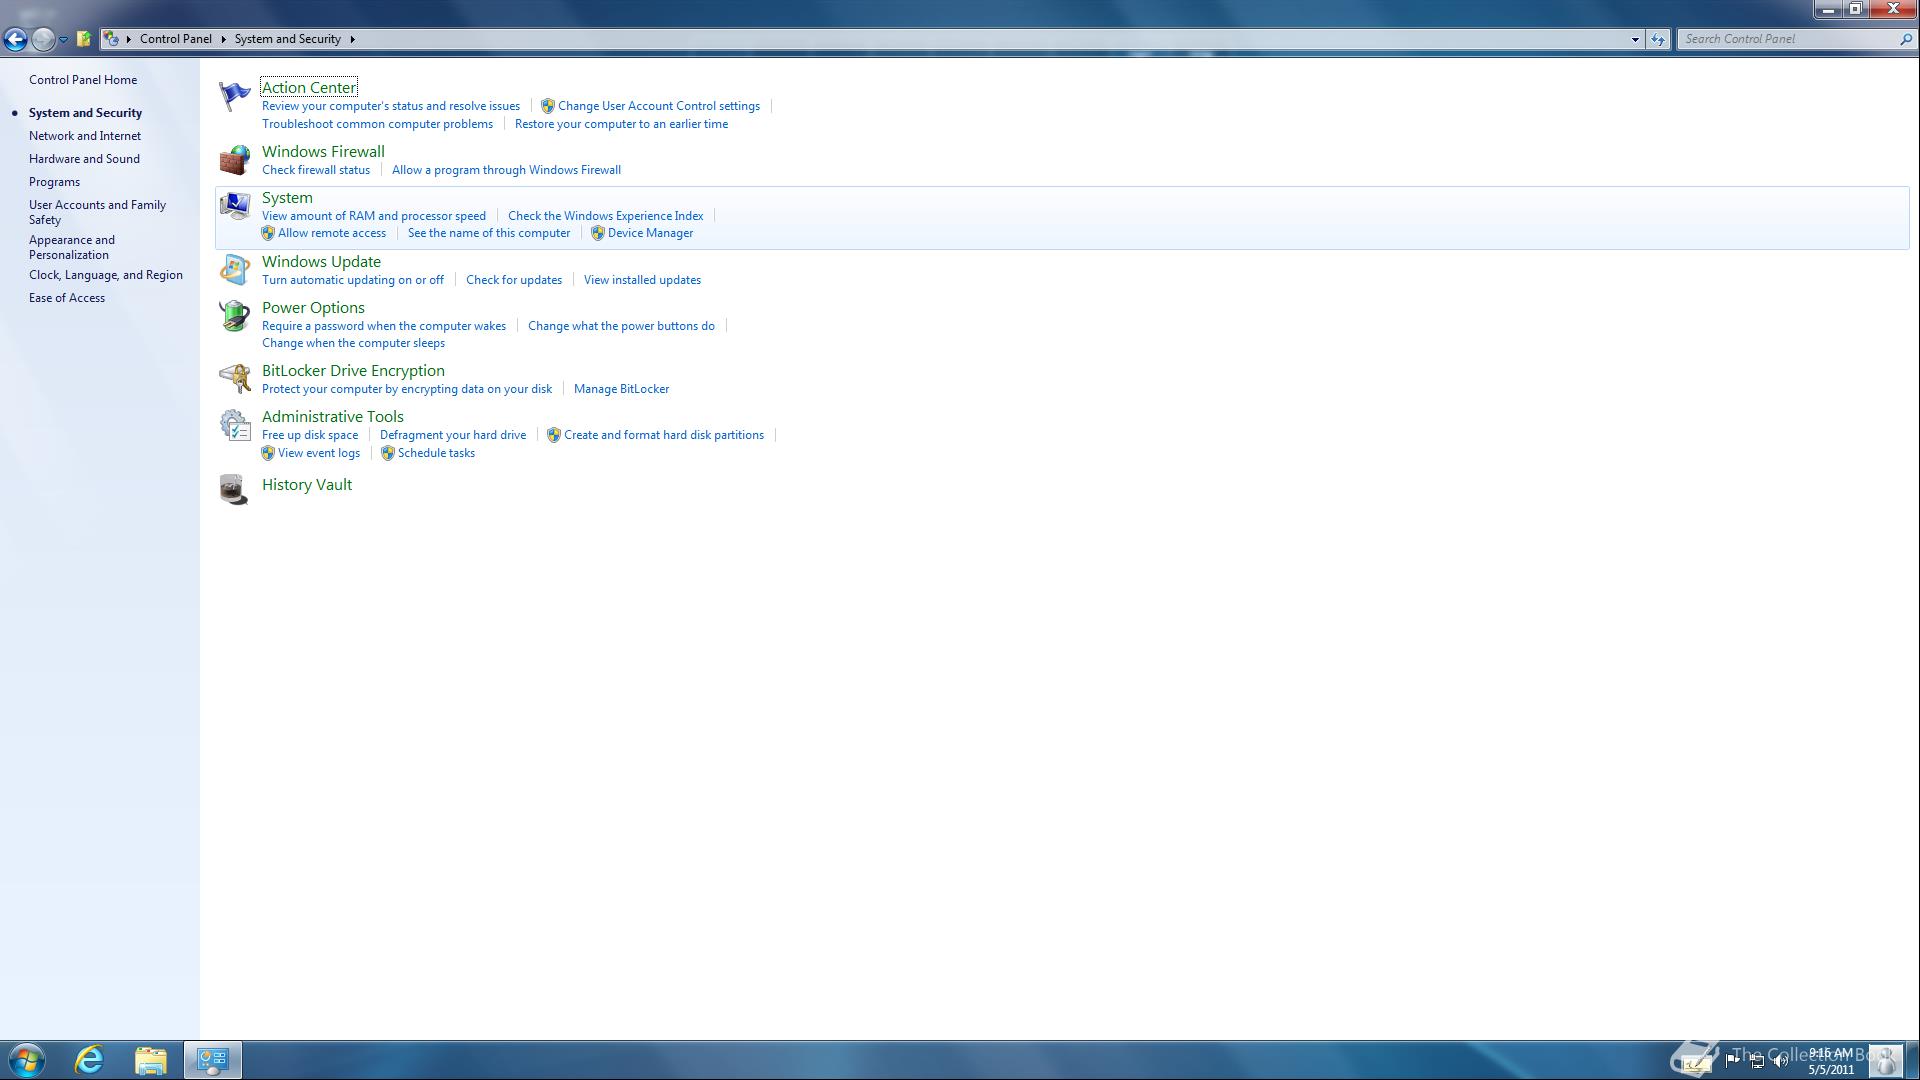Image resolution: width=1920 pixels, height=1080 pixels.
Task: Click Change when the computer sleeps
Action: (353, 343)
